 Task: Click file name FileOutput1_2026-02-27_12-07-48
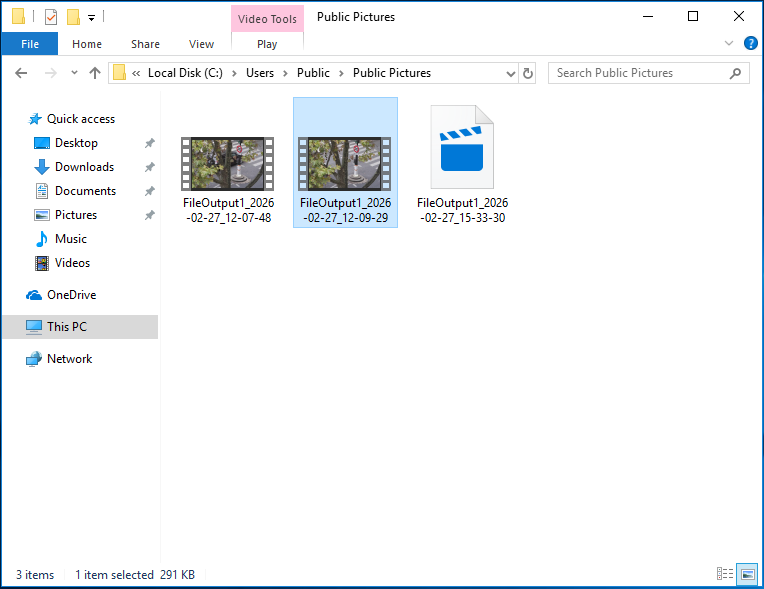point(229,210)
